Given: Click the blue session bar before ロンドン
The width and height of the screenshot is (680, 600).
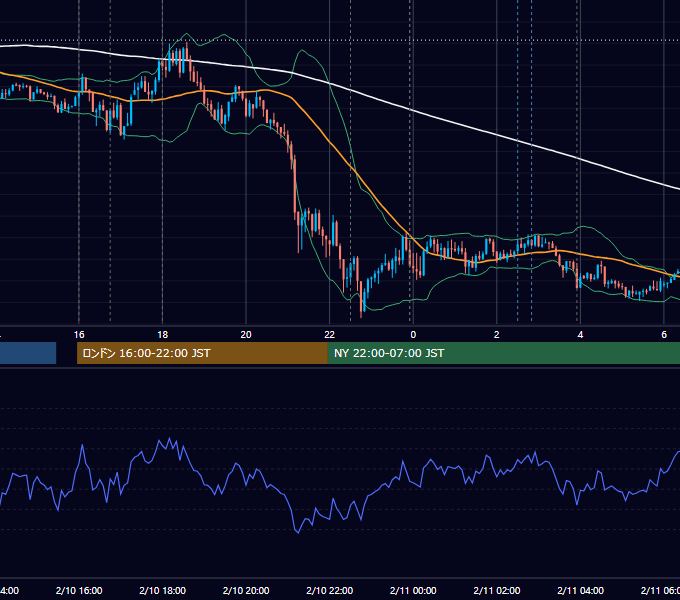Looking at the screenshot, I should pos(28,353).
